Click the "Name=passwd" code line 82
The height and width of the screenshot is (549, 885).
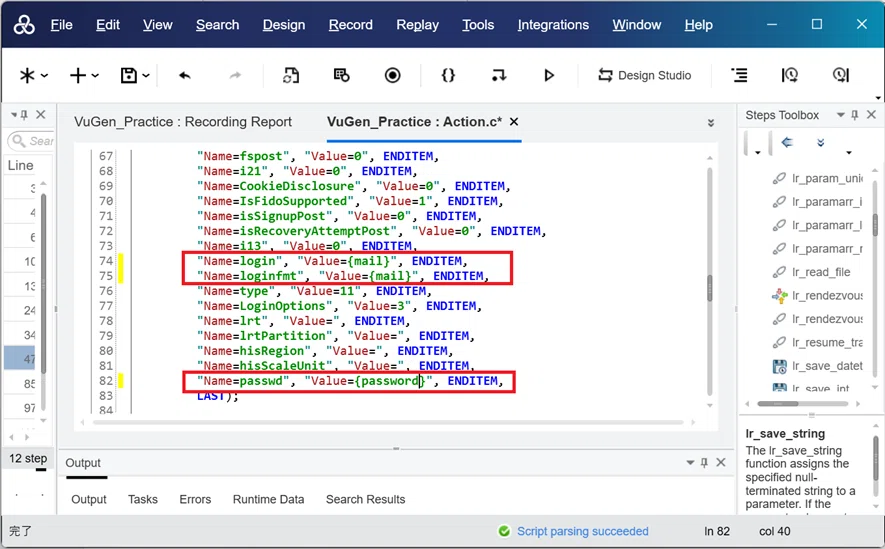(x=349, y=381)
